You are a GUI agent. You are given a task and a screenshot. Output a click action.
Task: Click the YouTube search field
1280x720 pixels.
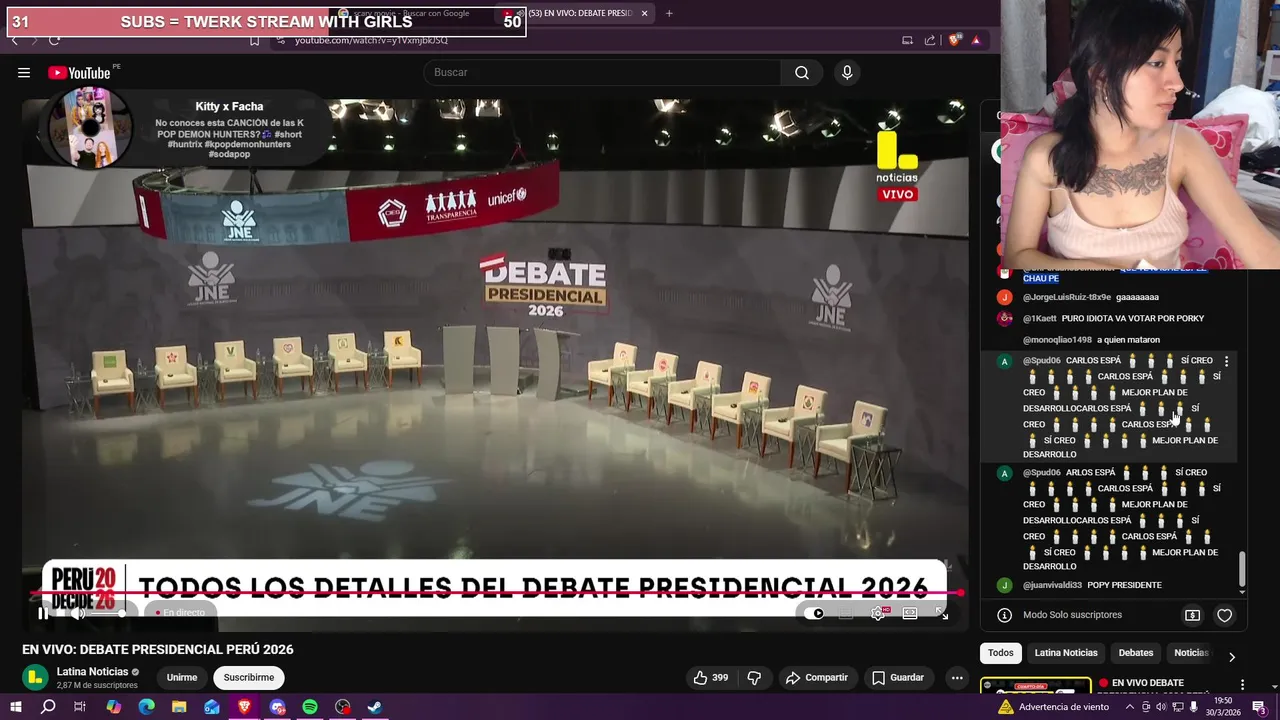tap(602, 72)
